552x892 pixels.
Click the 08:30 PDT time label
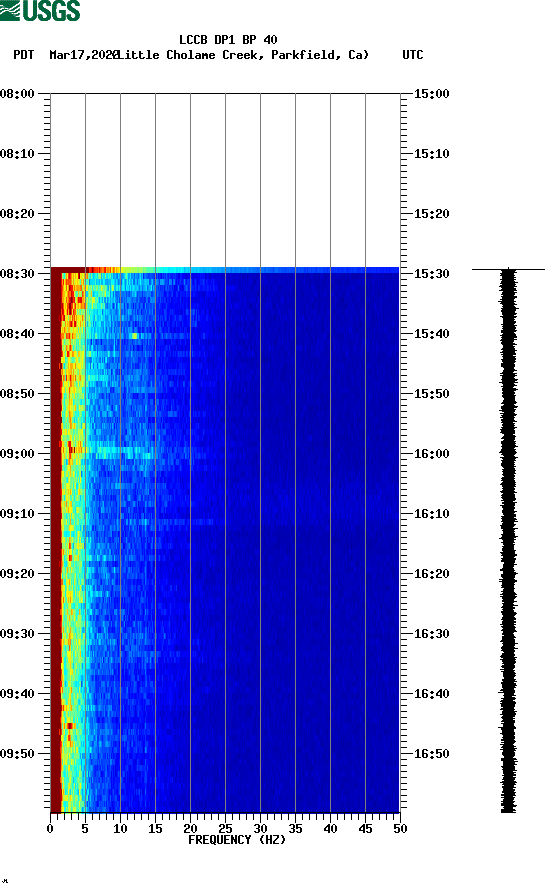(18, 274)
